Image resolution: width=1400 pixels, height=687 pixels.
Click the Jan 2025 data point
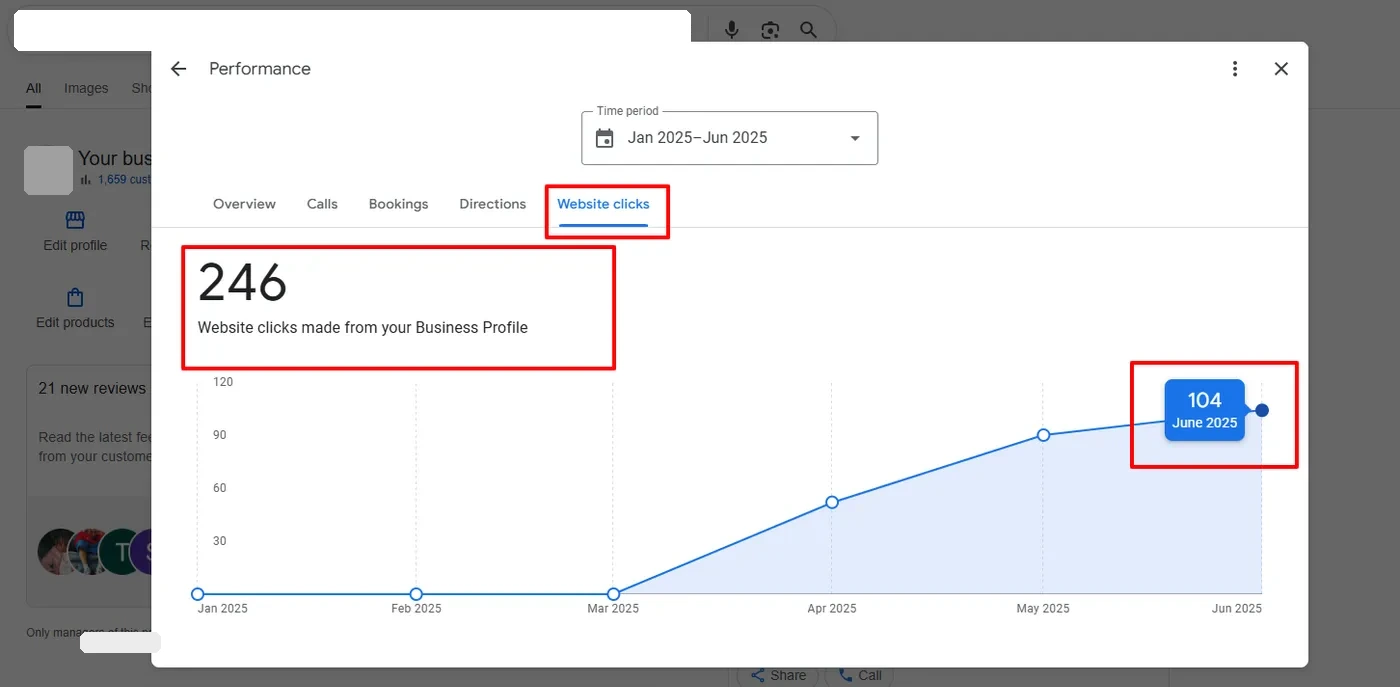coord(197,594)
